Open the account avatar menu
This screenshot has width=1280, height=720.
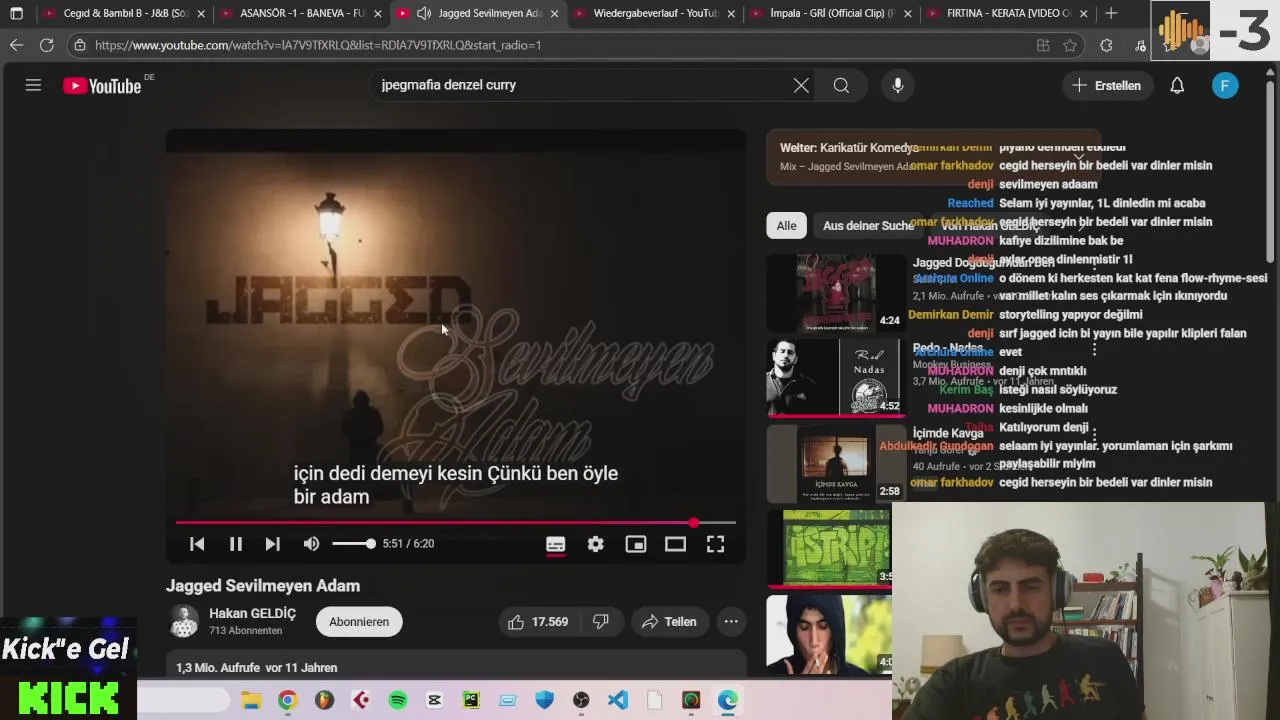click(x=1225, y=85)
